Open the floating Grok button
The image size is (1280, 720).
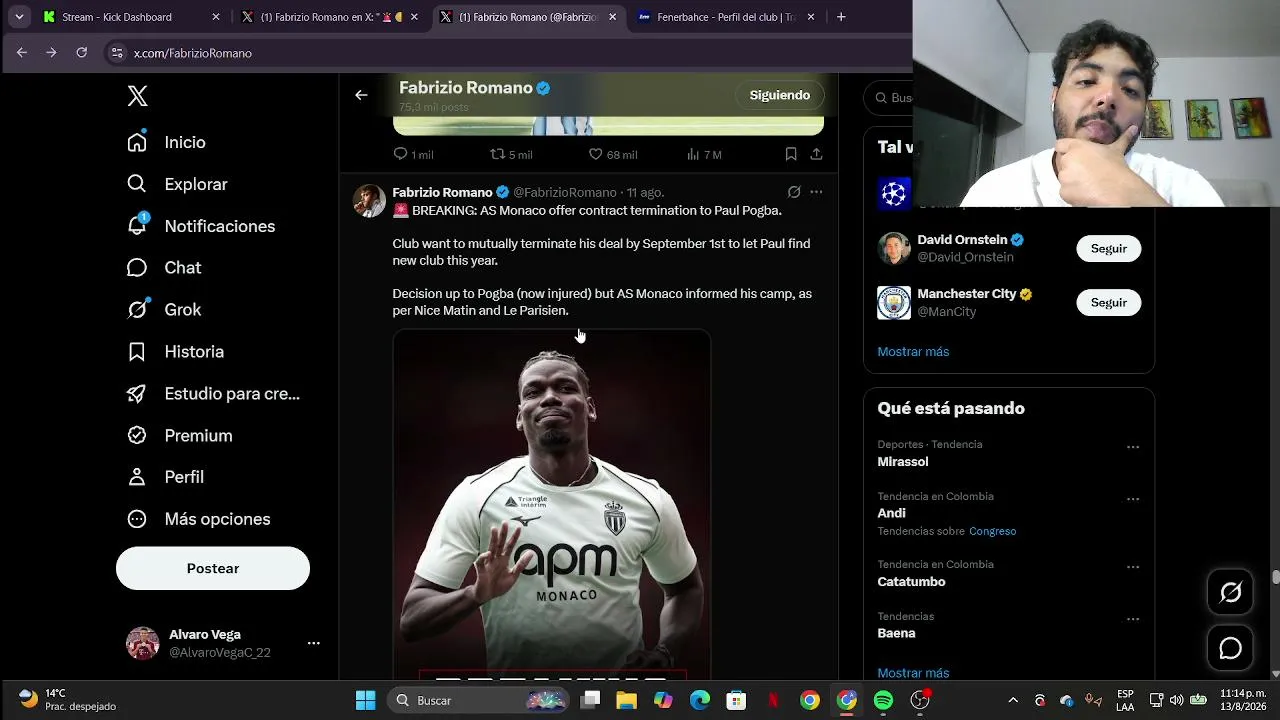(1231, 593)
